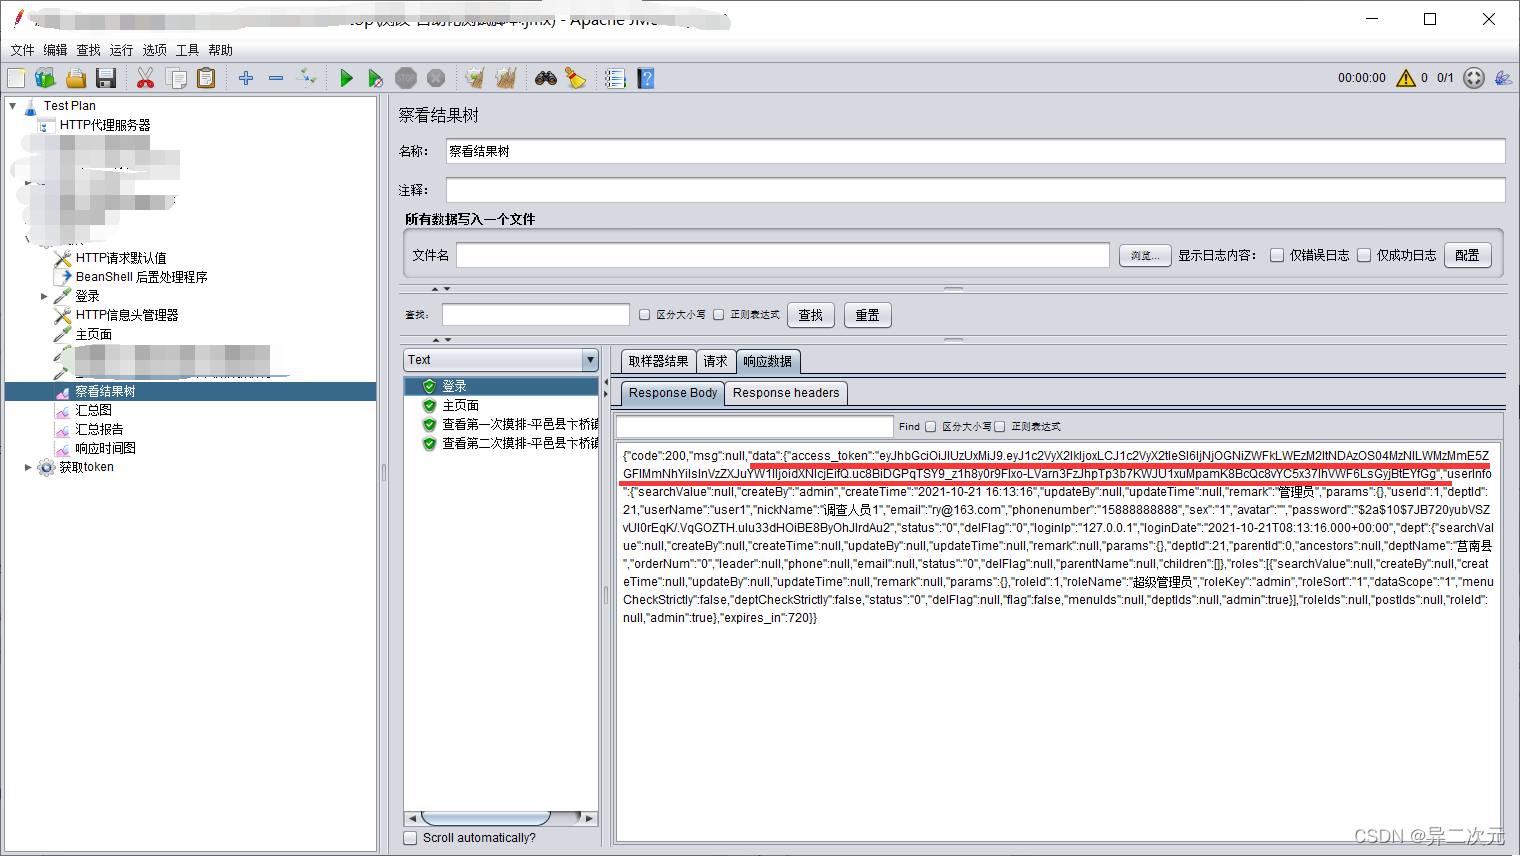Click the Clear single-broom icon
The width and height of the screenshot is (1520, 856).
pyautogui.click(x=475, y=78)
